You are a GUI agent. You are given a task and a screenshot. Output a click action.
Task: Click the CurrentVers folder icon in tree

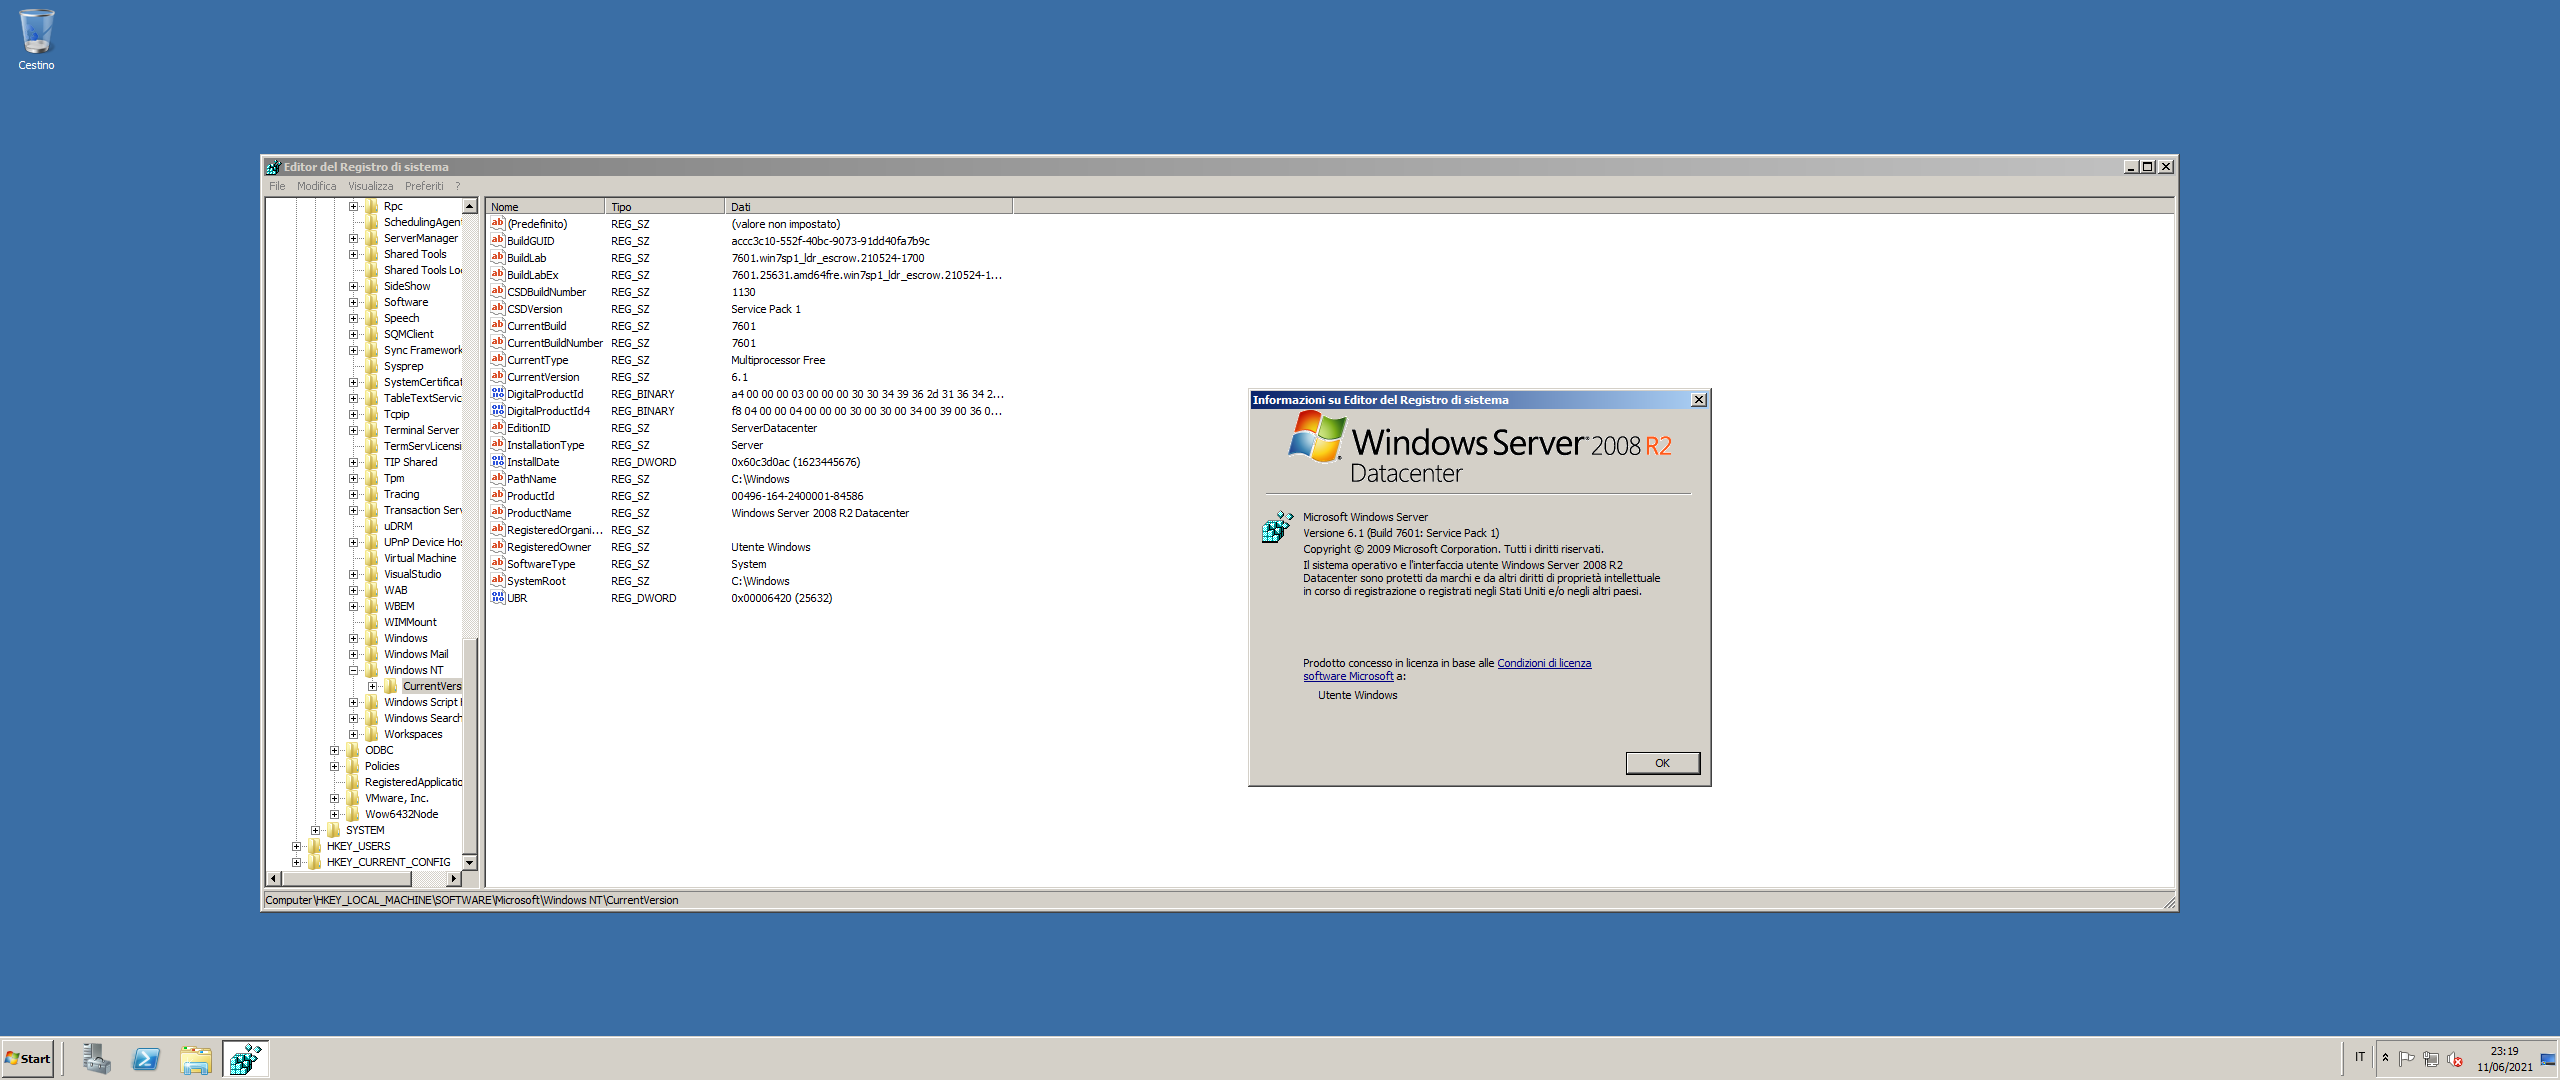pyautogui.click(x=391, y=686)
